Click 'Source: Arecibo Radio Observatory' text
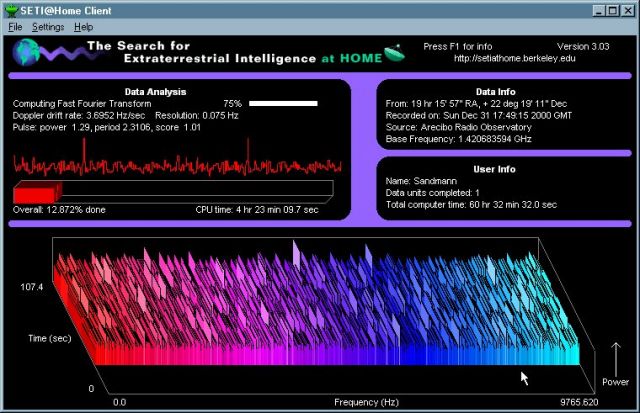 458,127
